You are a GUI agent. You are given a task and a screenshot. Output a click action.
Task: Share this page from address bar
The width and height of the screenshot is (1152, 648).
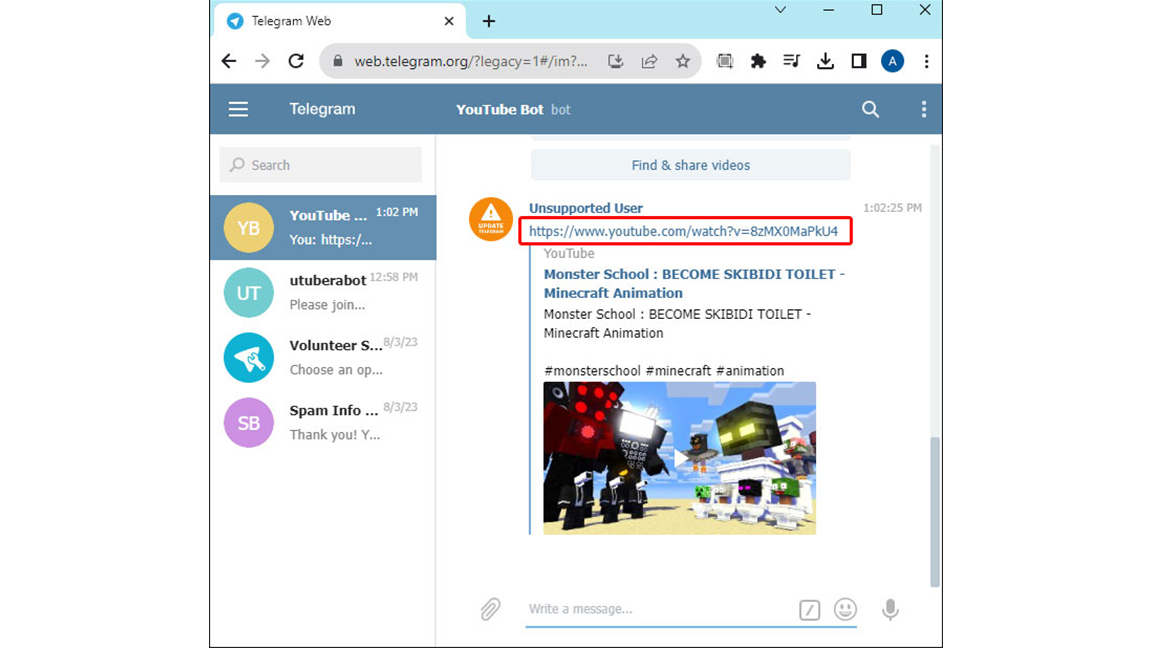649,61
